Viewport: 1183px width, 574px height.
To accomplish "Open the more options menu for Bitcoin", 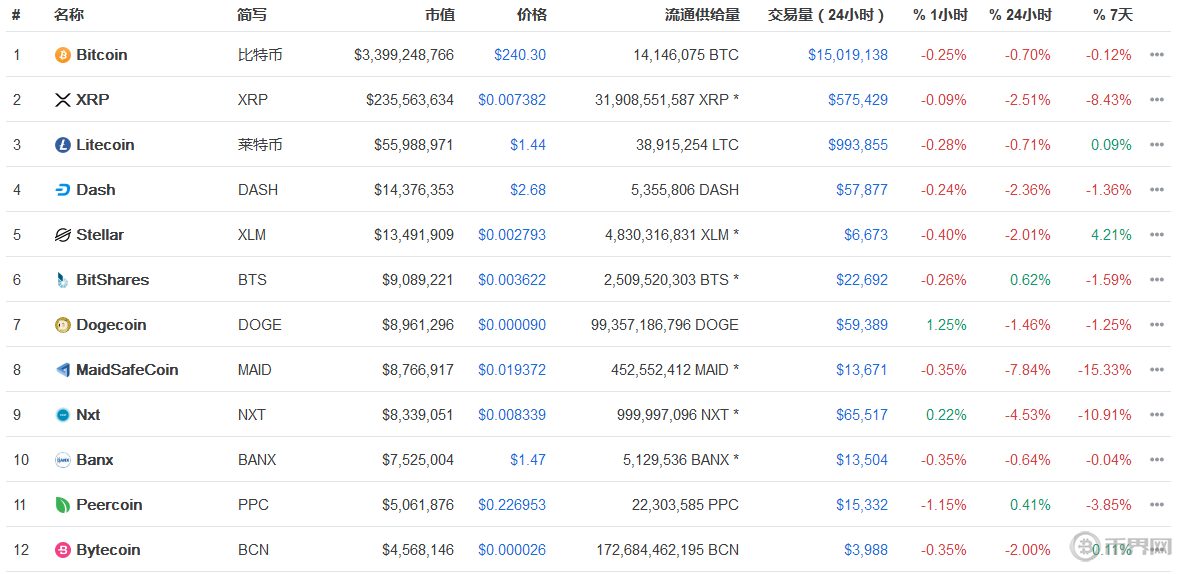I will [x=1157, y=55].
